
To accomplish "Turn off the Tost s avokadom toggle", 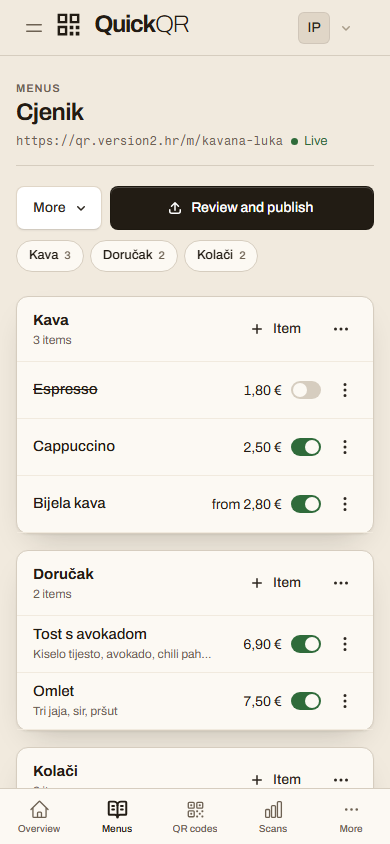I will tap(306, 644).
